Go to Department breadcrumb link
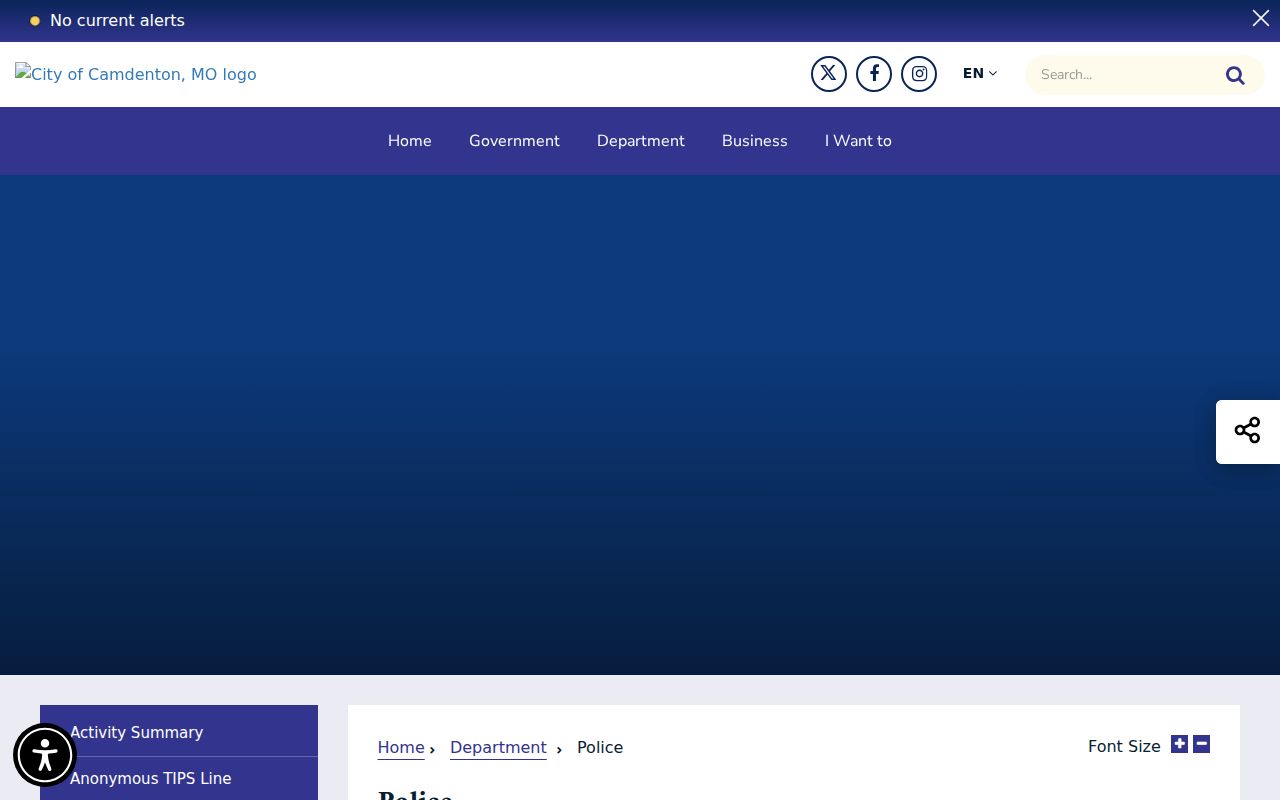 click(498, 747)
